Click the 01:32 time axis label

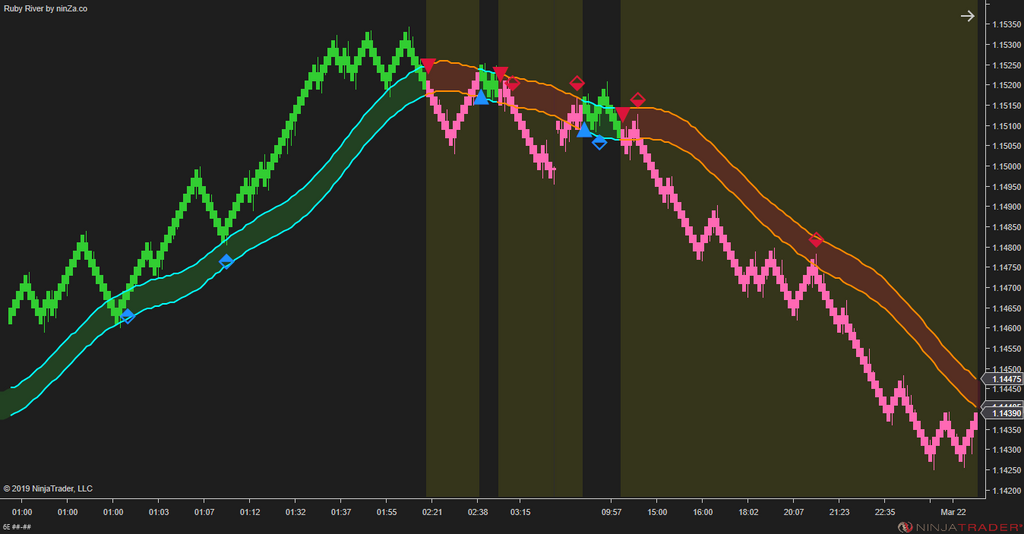(295, 512)
